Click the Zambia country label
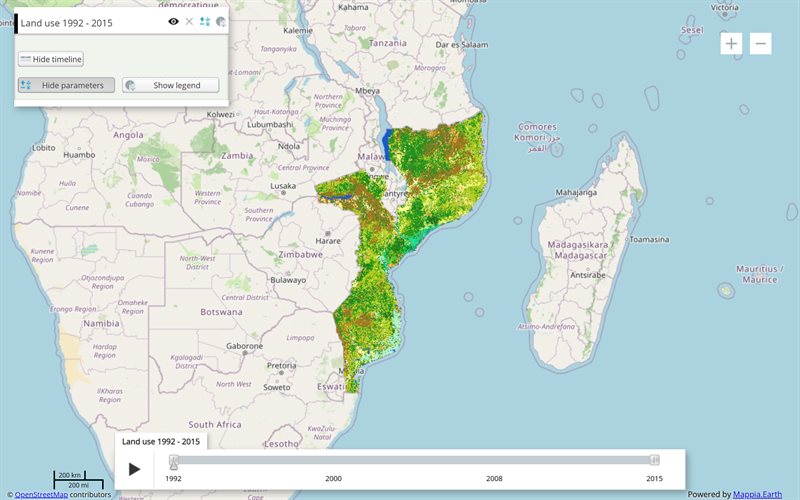 (x=237, y=155)
